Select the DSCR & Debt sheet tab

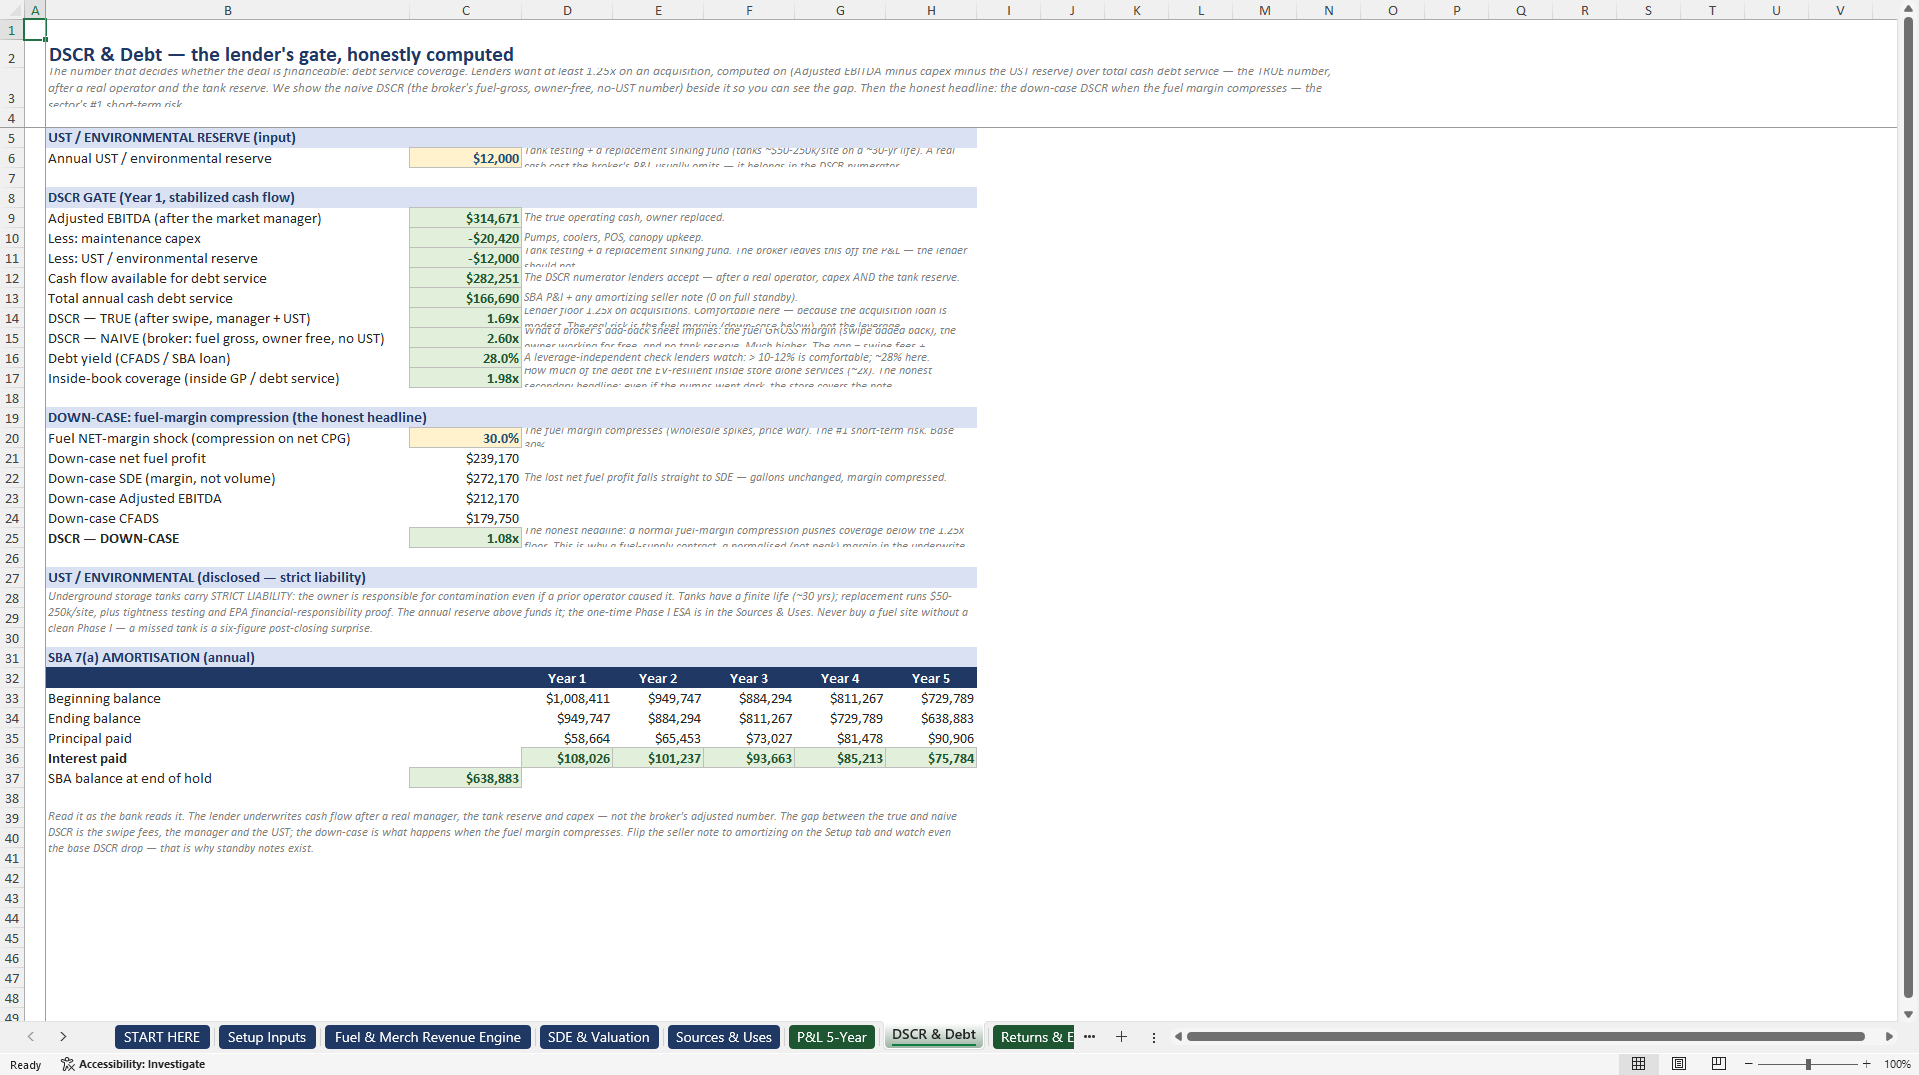(x=933, y=1035)
